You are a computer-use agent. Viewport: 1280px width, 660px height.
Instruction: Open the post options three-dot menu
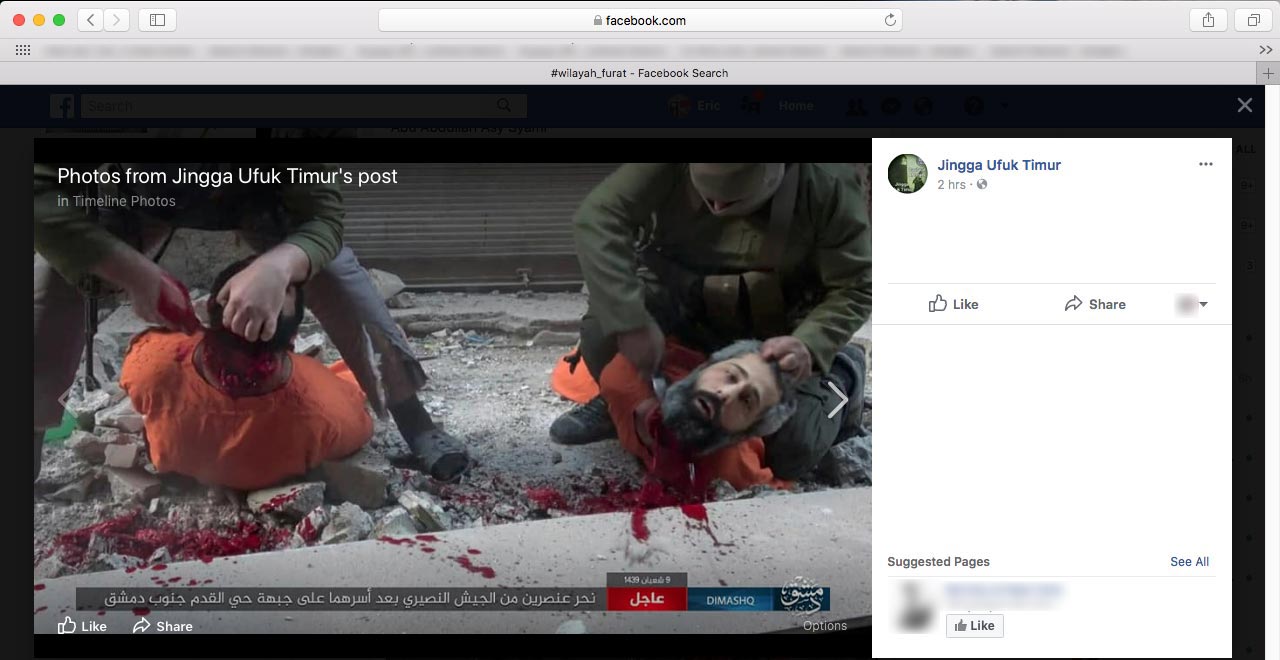point(1205,164)
